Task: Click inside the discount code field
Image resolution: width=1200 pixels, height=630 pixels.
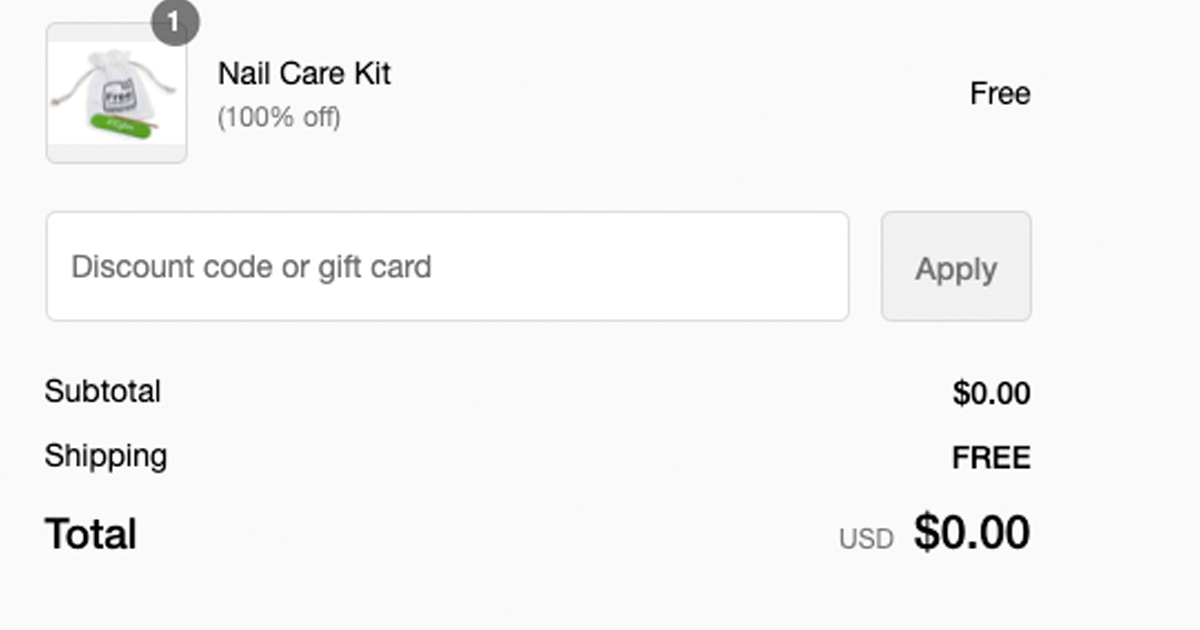Action: click(446, 266)
